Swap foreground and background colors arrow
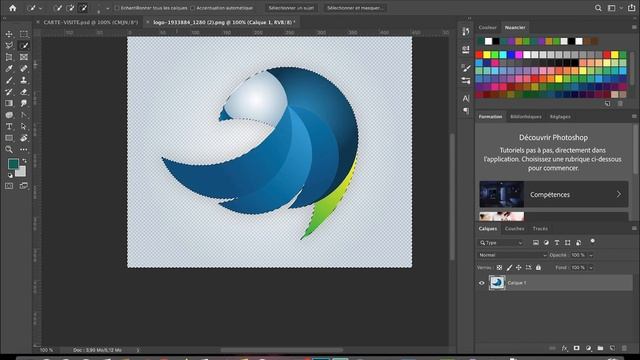Screen dimensions: 640x360 point(24,161)
